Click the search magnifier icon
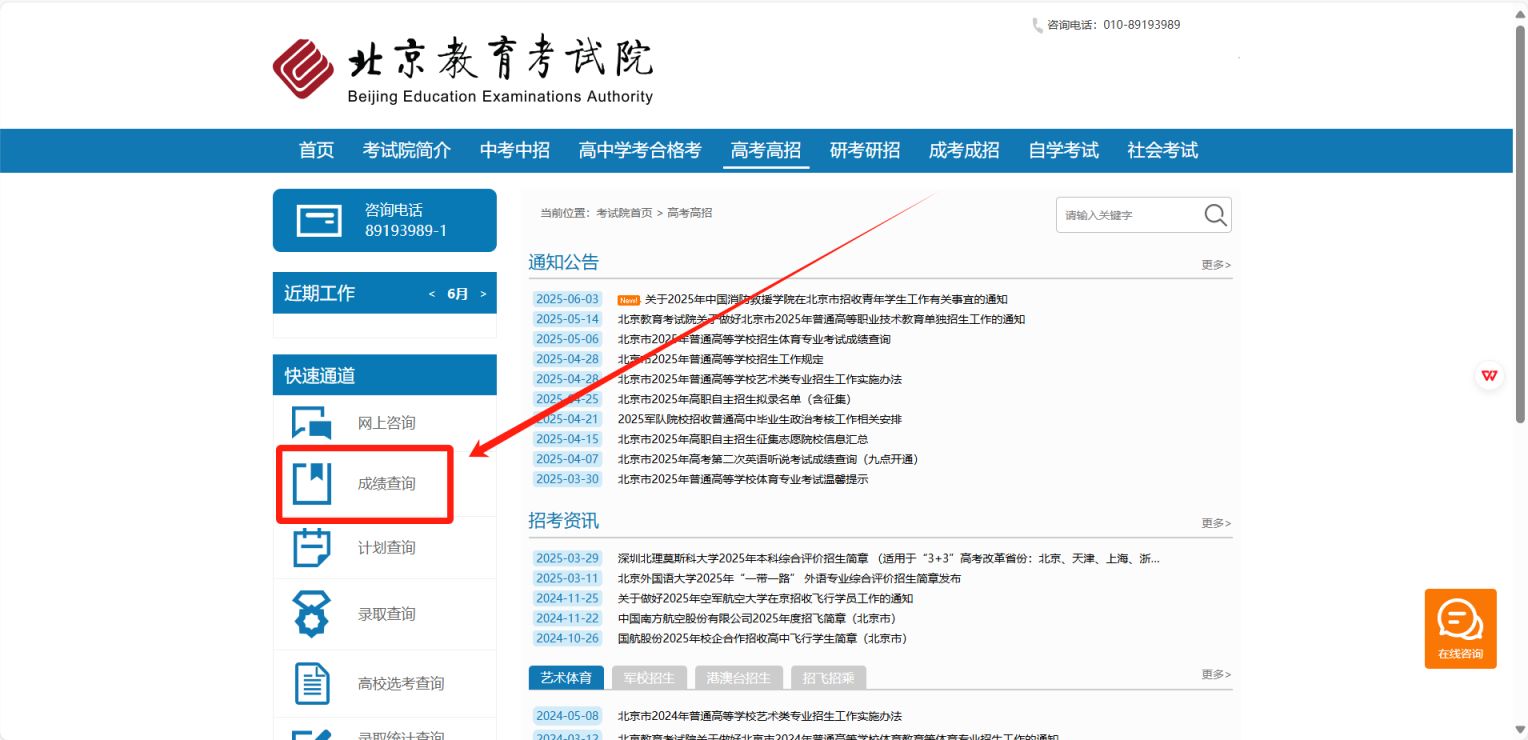Screen dimensions: 1528x740 point(1215,215)
